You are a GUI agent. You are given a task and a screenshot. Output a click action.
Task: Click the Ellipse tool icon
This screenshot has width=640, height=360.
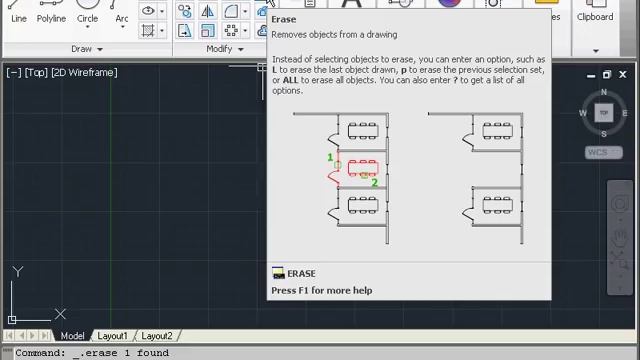click(x=148, y=11)
